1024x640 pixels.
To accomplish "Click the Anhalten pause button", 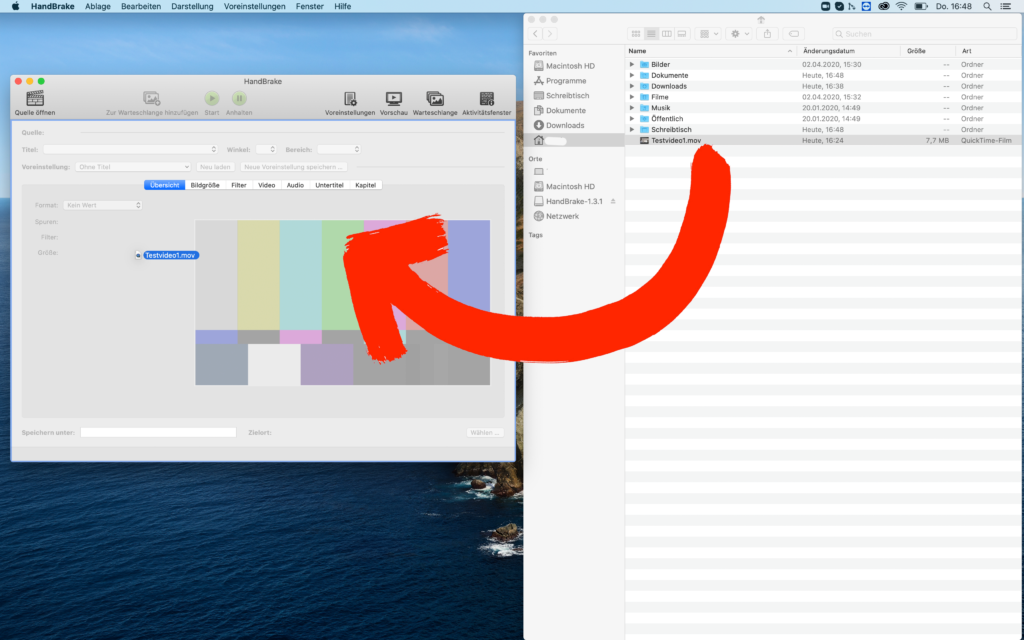I will [x=239, y=98].
